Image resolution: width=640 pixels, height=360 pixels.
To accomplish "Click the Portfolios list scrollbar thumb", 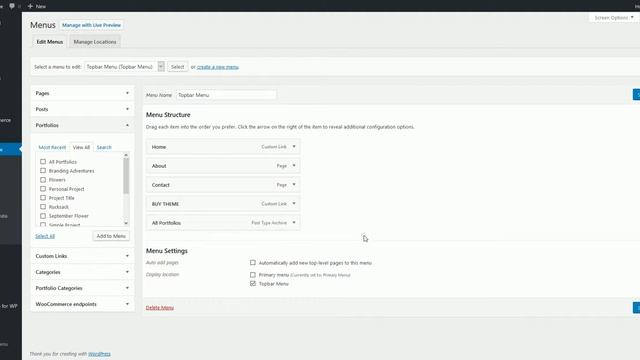I will coord(126,176).
